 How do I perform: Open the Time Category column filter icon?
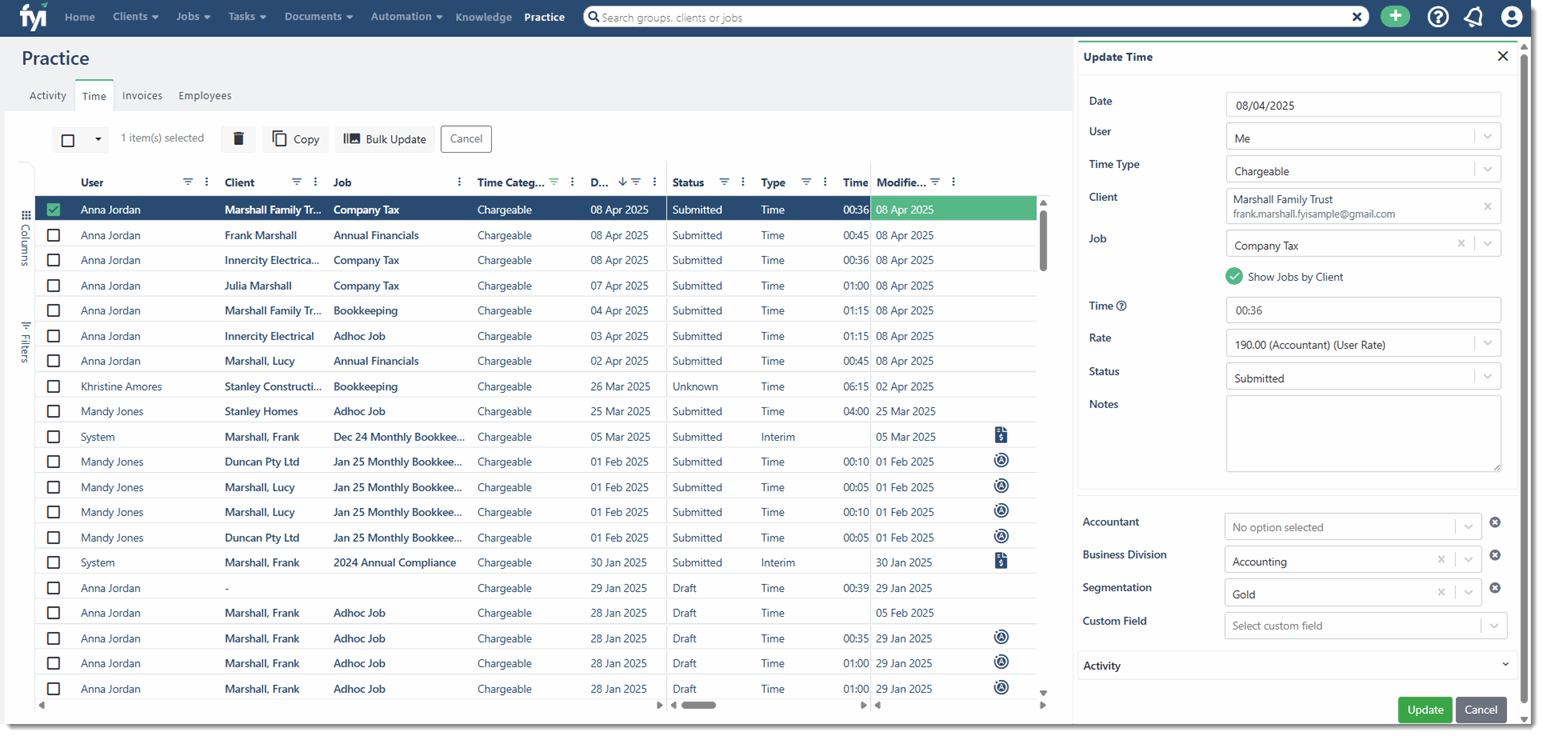point(554,182)
